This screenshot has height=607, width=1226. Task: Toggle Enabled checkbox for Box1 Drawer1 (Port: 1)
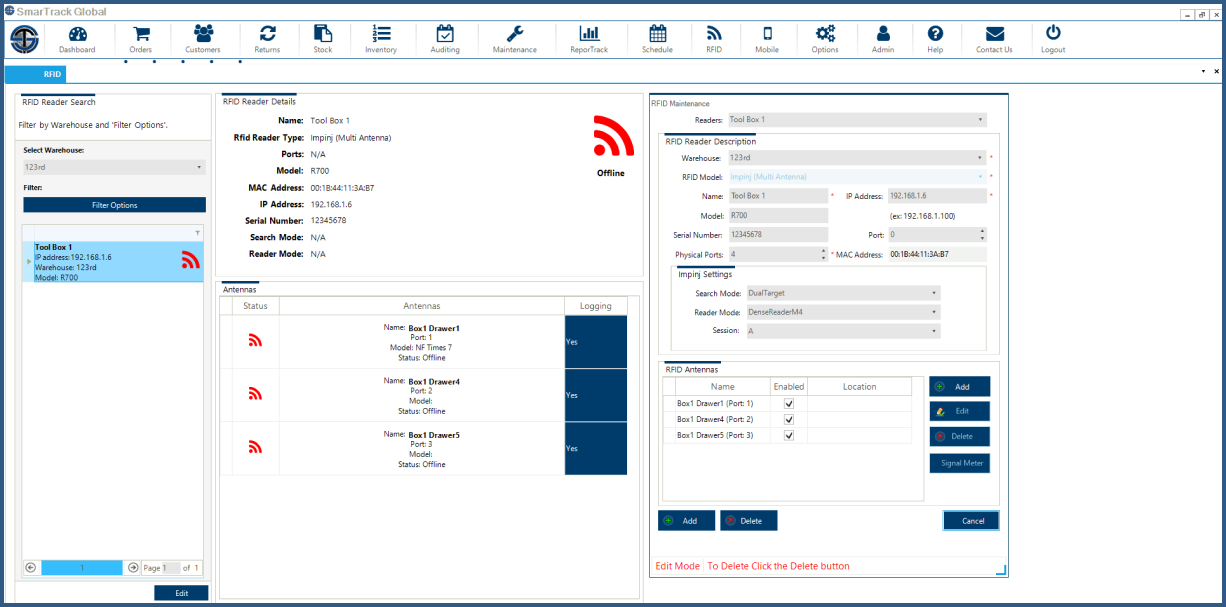788,403
